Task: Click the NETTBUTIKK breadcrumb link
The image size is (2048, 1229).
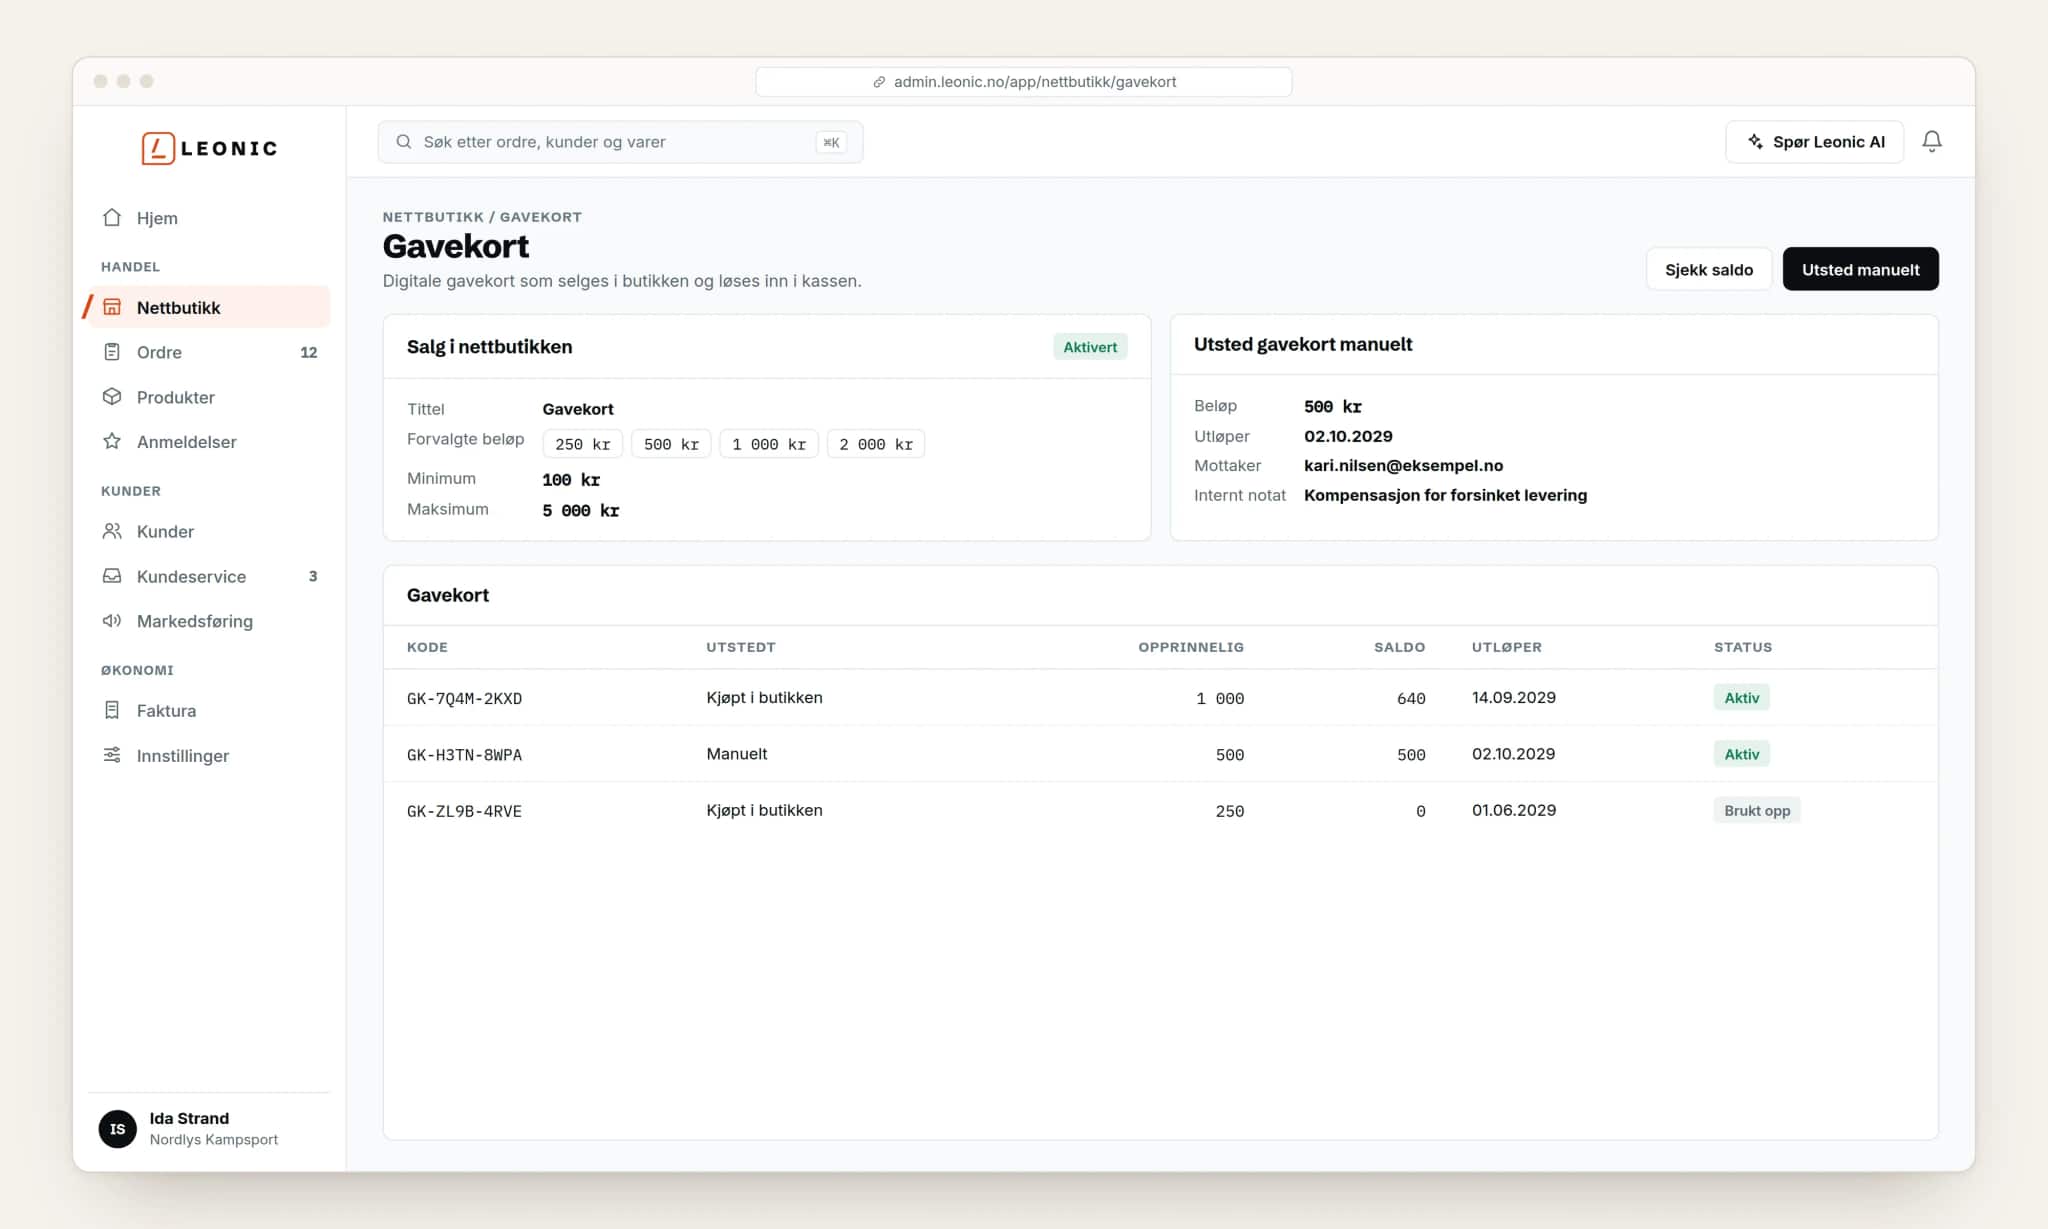Action: coord(433,217)
